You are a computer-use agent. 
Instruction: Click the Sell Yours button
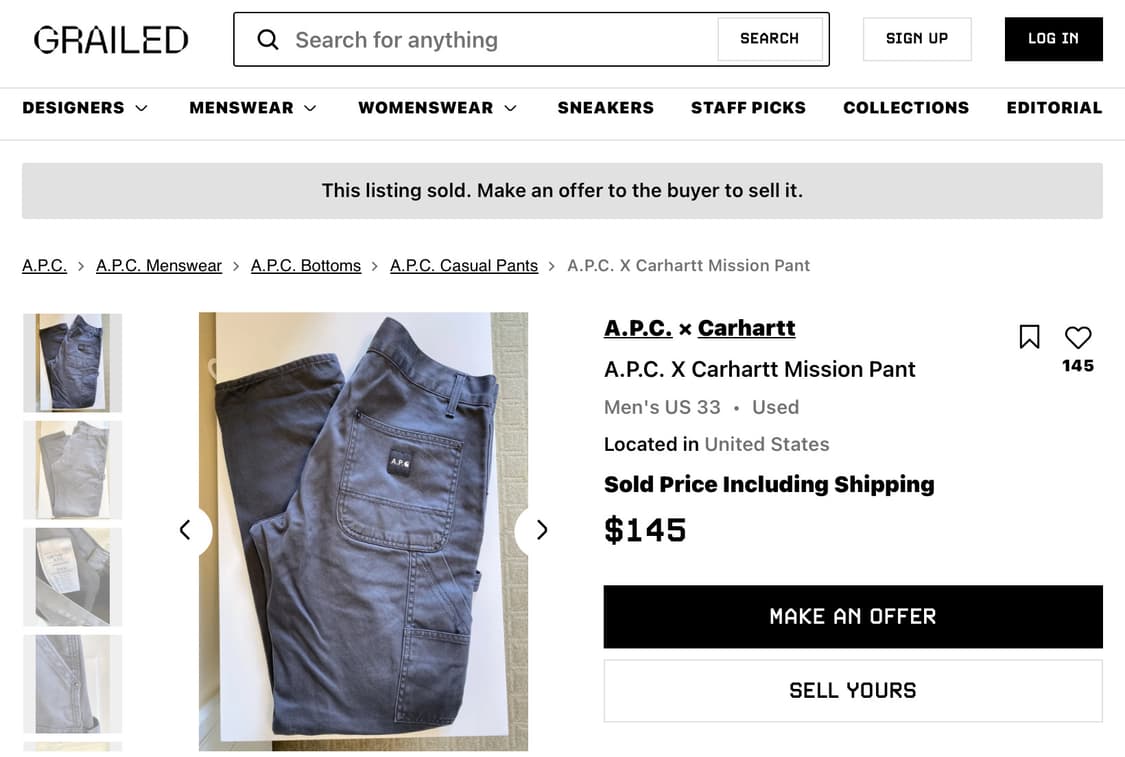pos(853,691)
